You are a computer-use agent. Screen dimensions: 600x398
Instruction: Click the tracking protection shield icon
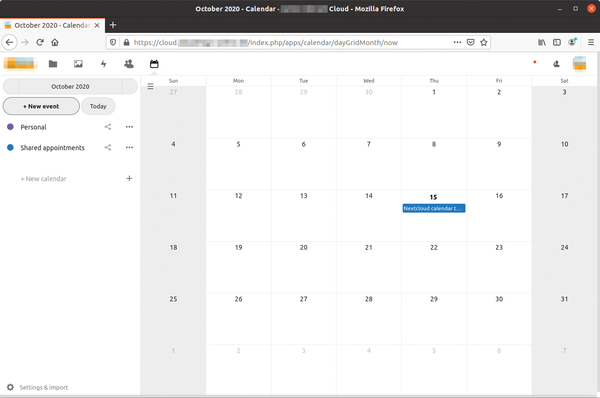113,42
